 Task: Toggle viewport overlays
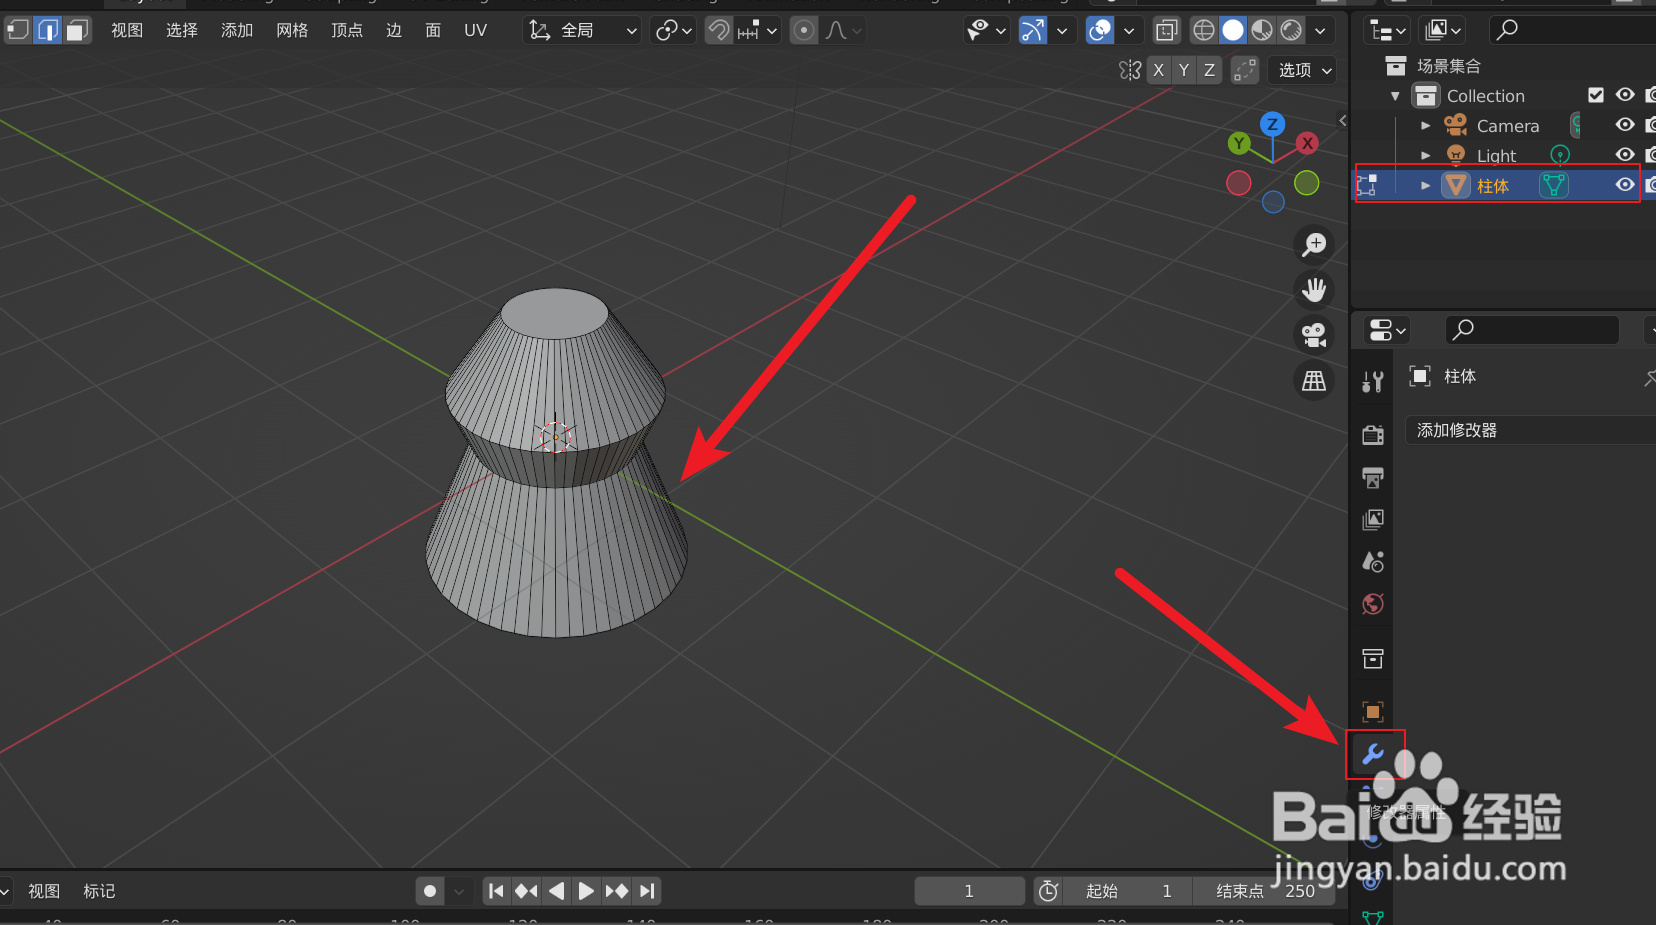(1100, 30)
